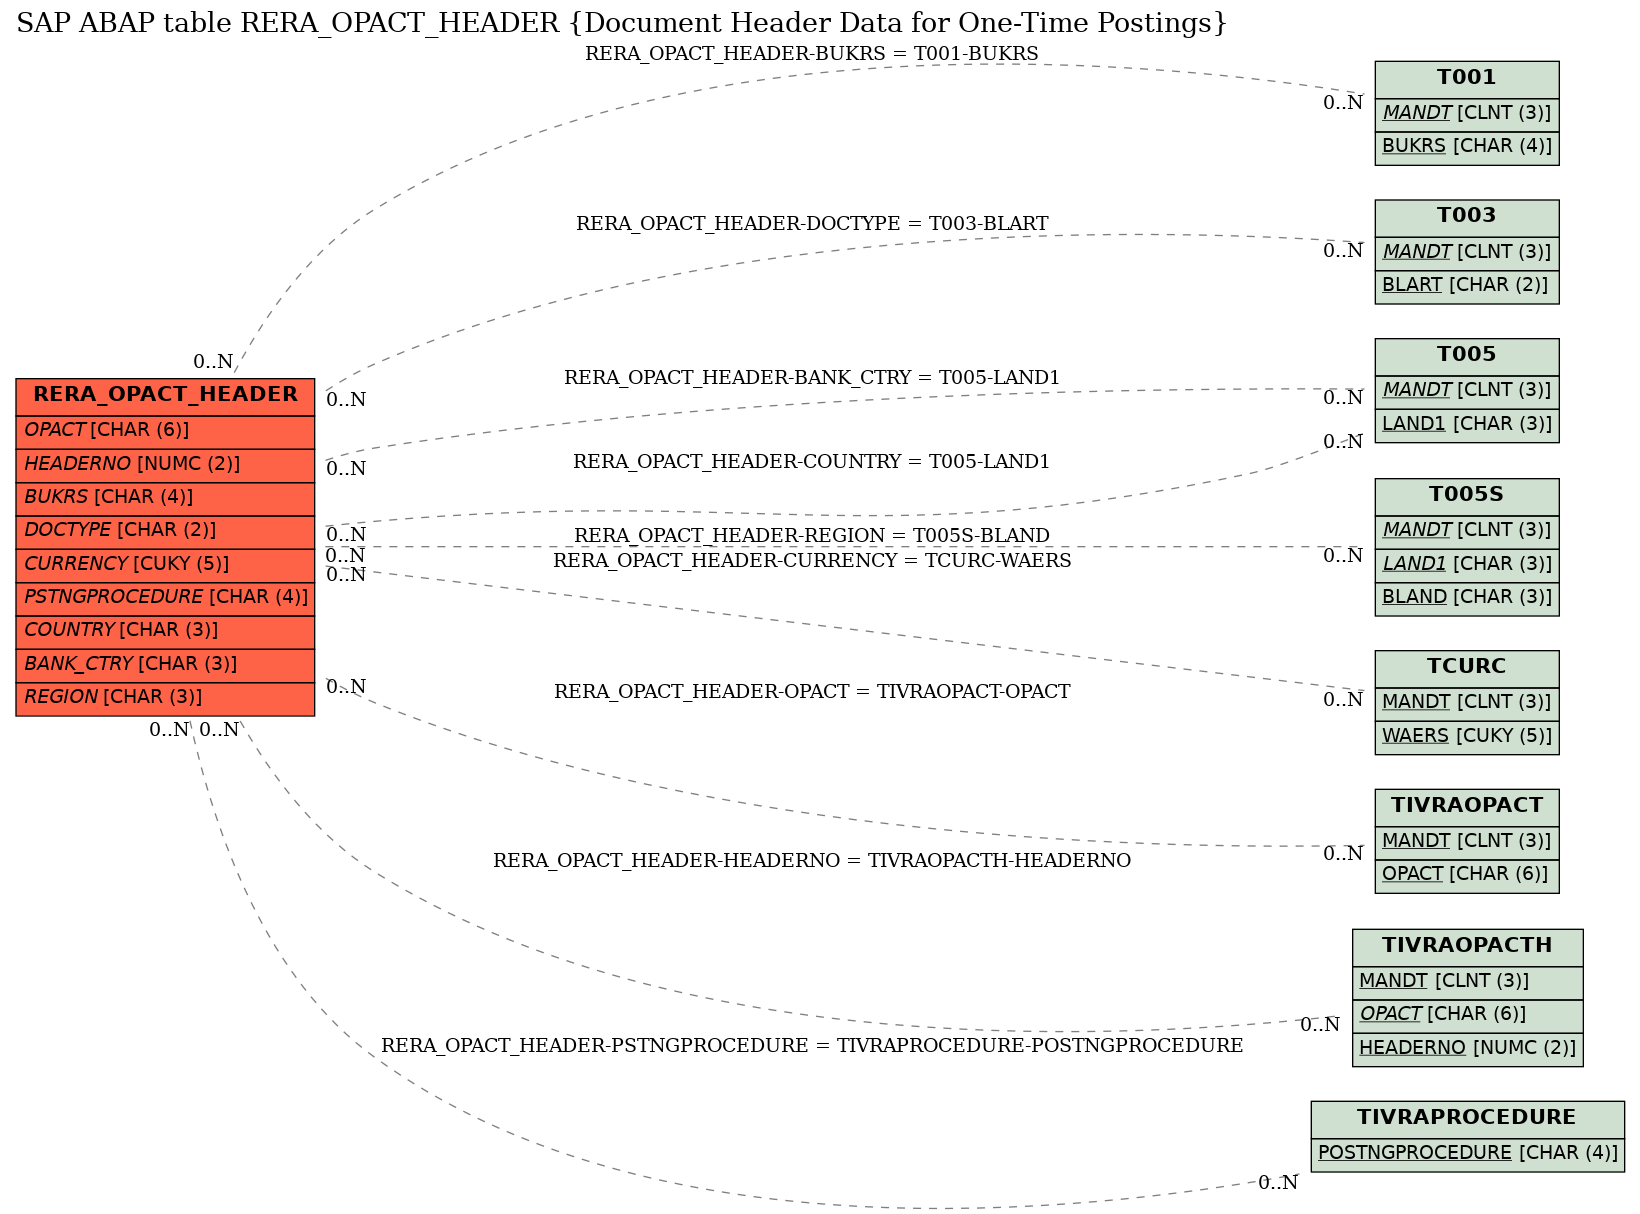
Task: Click the BUKRS = T001-BUKRS relation label
Action: (811, 54)
